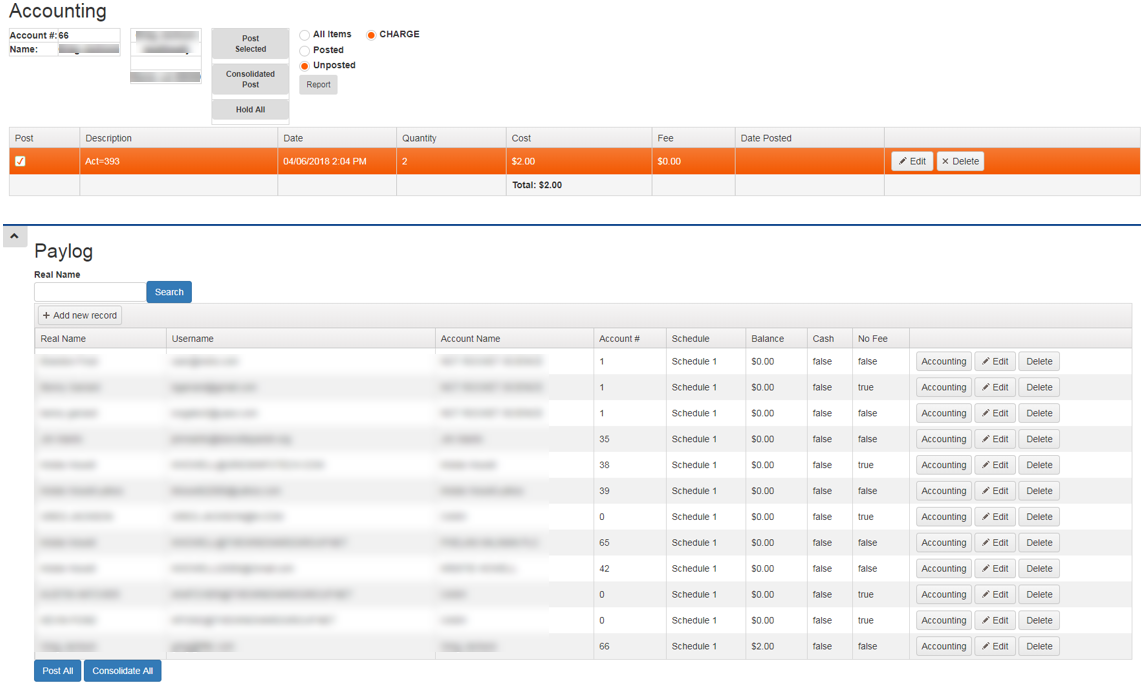Click the blue Search button

click(x=169, y=292)
